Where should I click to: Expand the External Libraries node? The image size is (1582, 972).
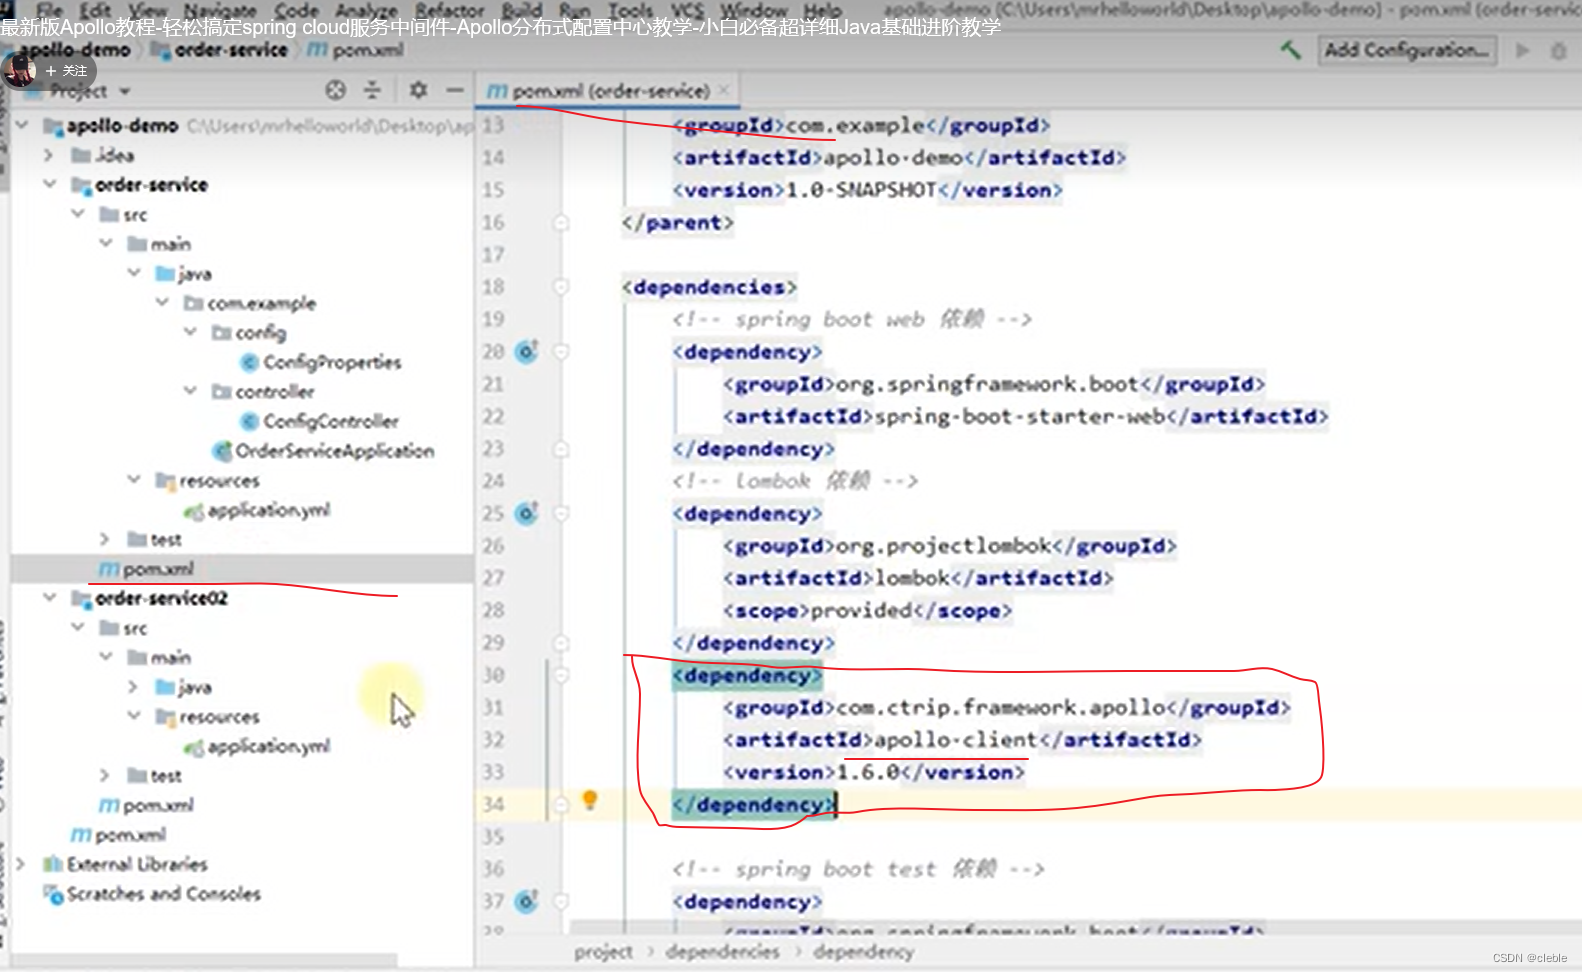click(x=20, y=864)
